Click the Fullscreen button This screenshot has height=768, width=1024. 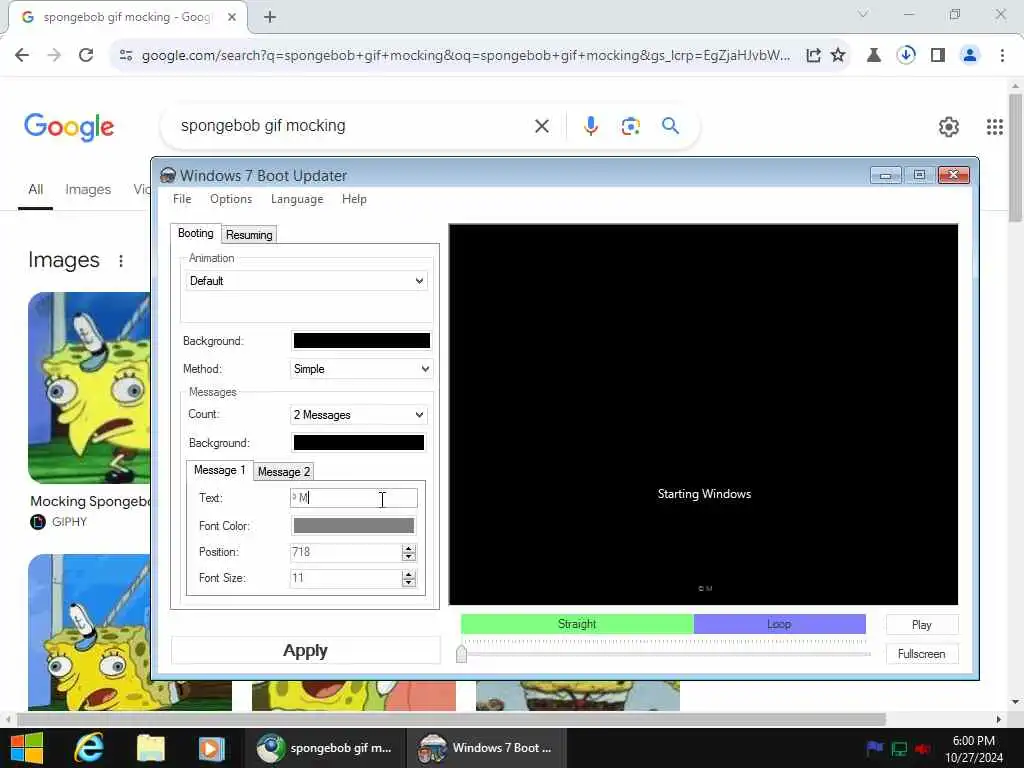921,654
